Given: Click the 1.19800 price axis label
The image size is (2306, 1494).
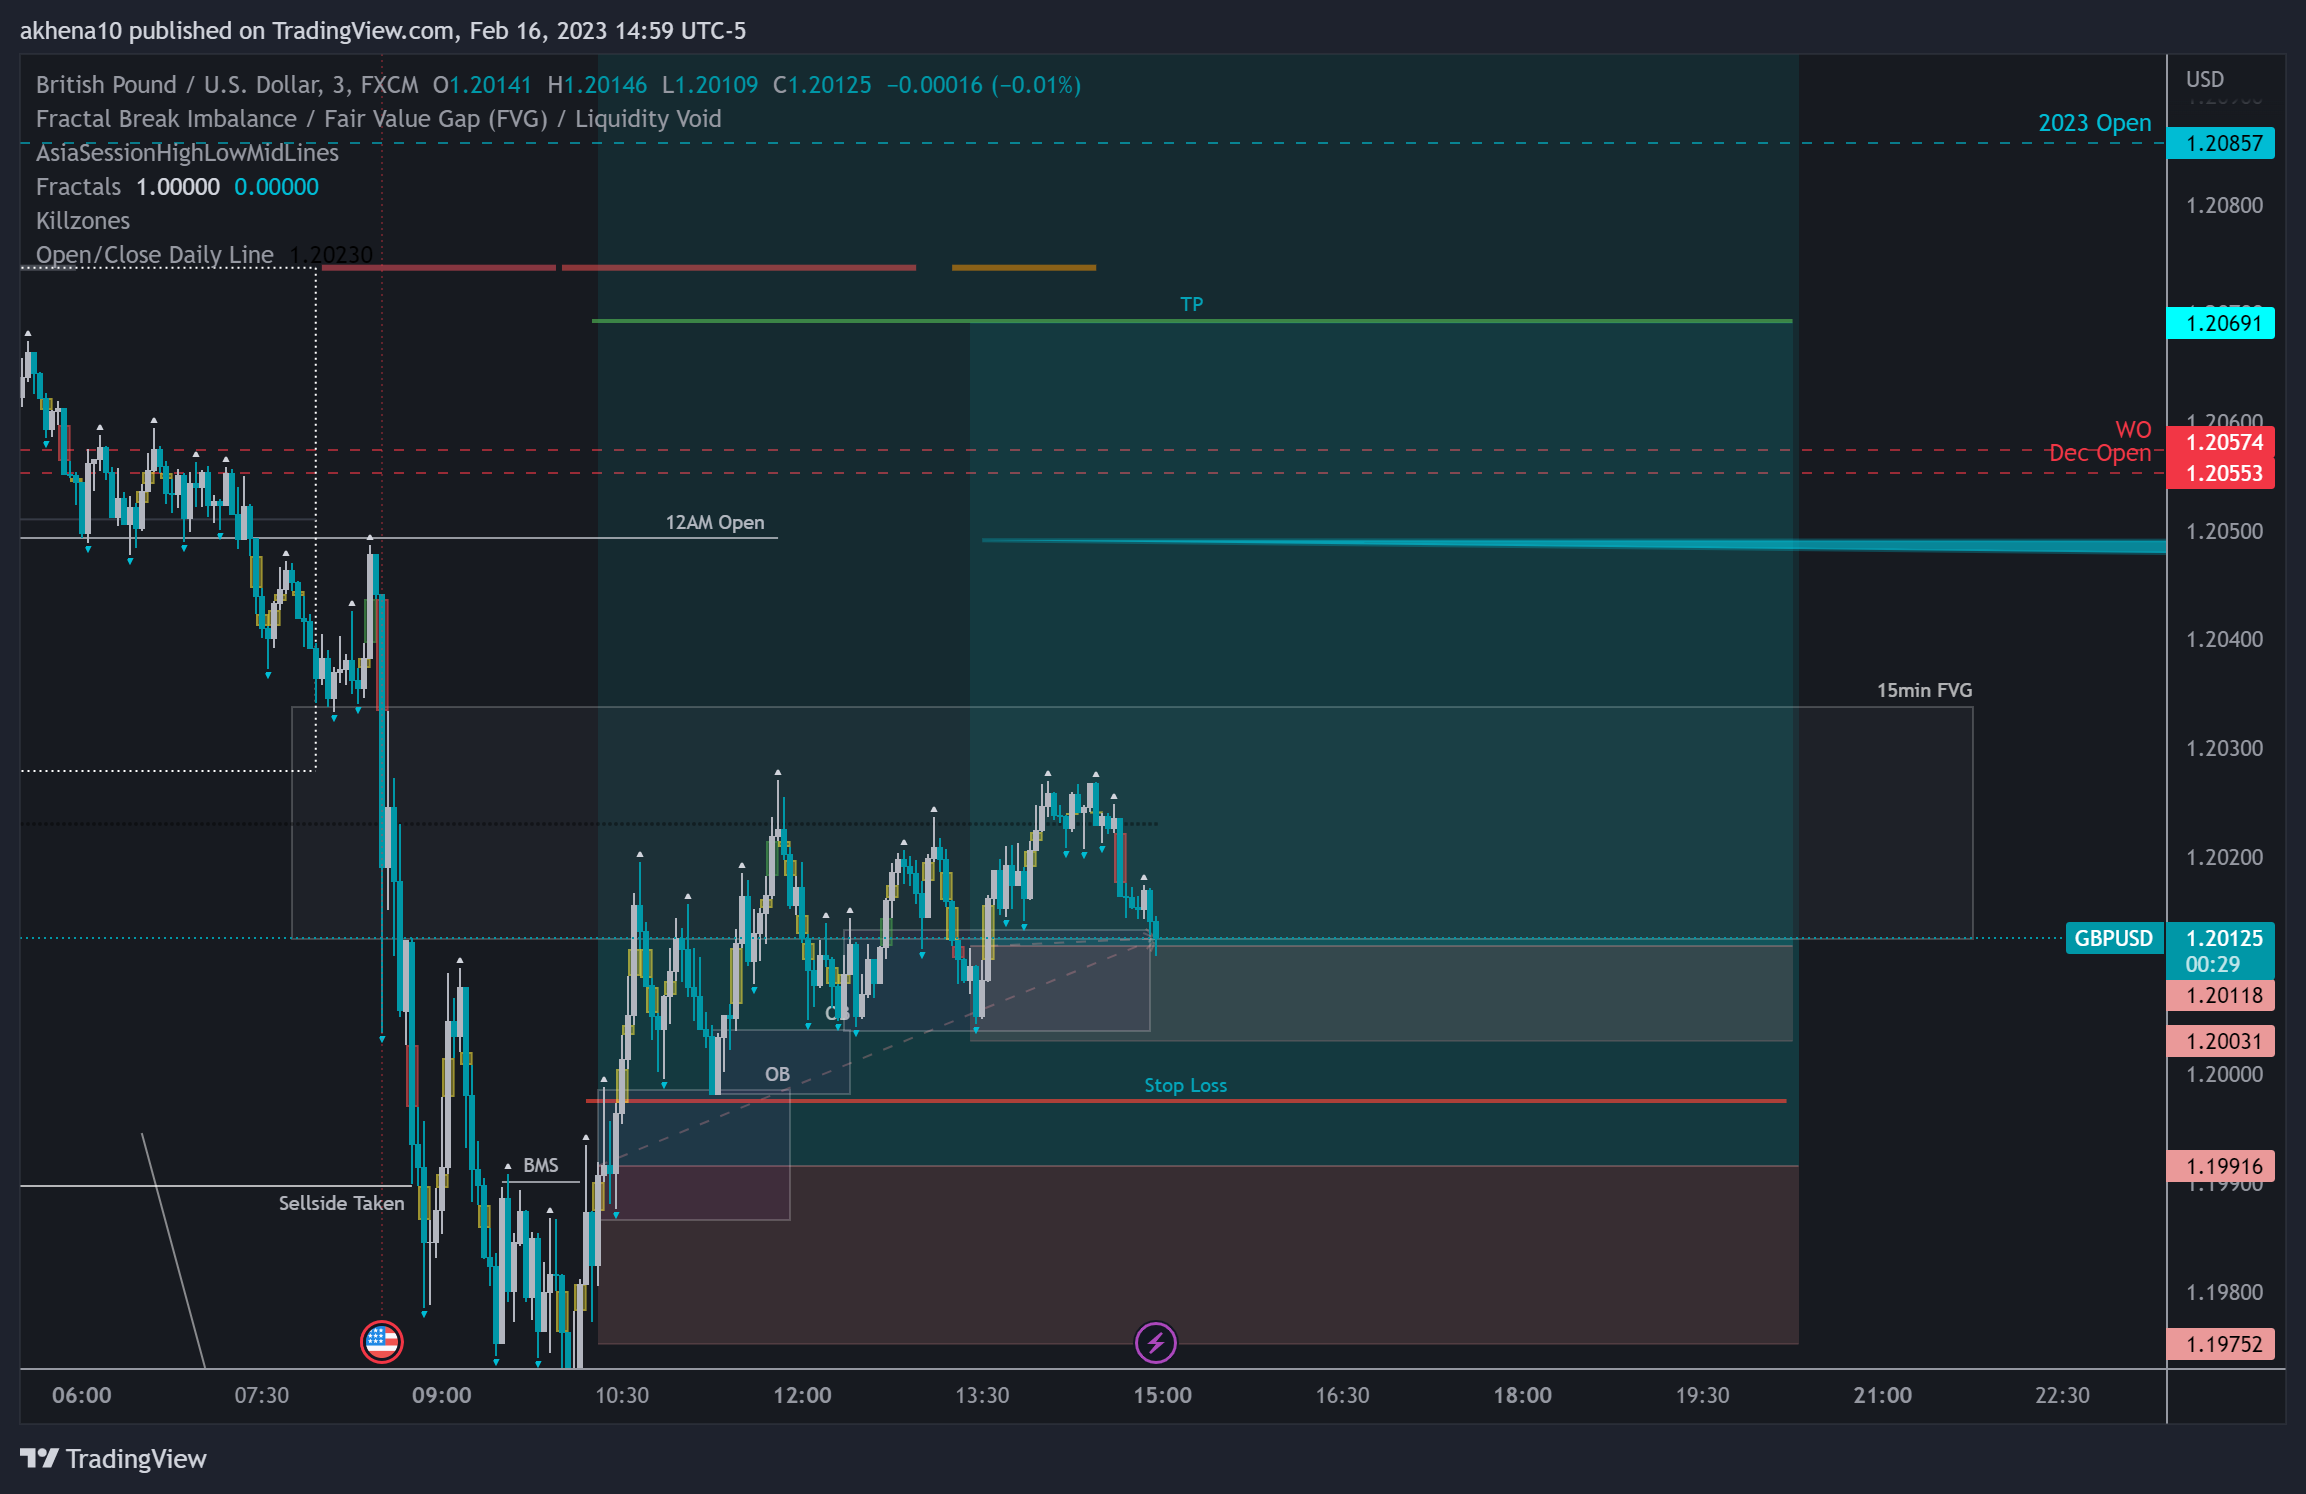Looking at the screenshot, I should point(2224,1292).
